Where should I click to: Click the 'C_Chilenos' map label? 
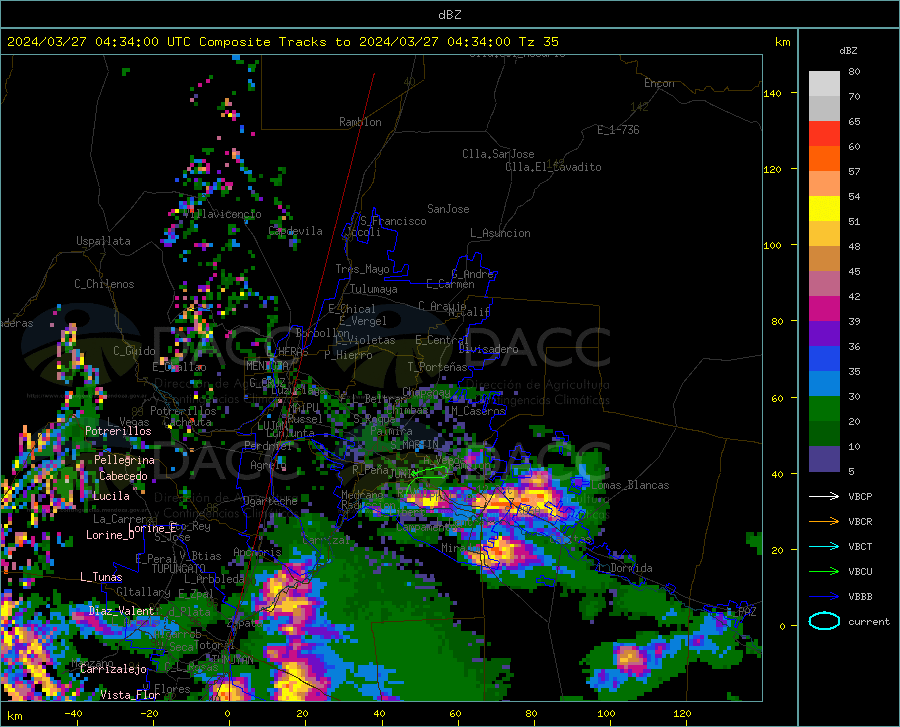(x=104, y=284)
